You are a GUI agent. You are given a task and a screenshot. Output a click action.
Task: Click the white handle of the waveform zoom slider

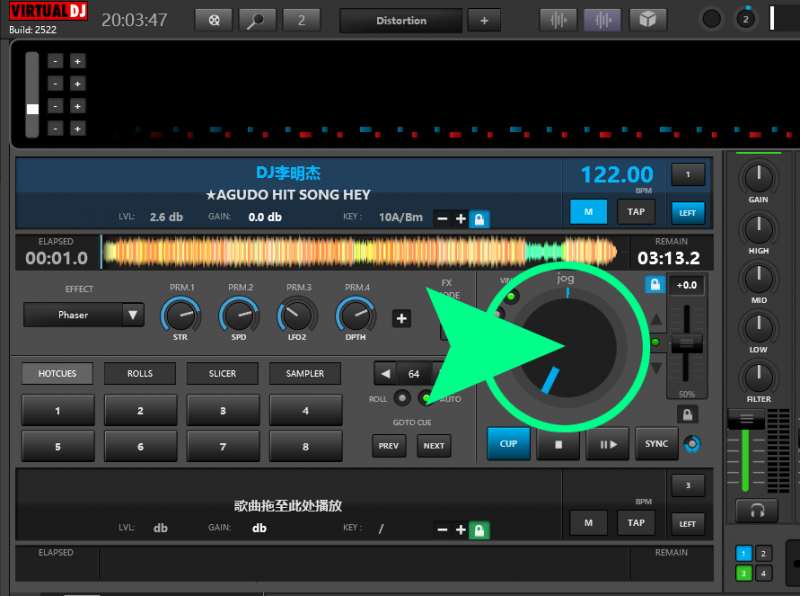(33, 109)
